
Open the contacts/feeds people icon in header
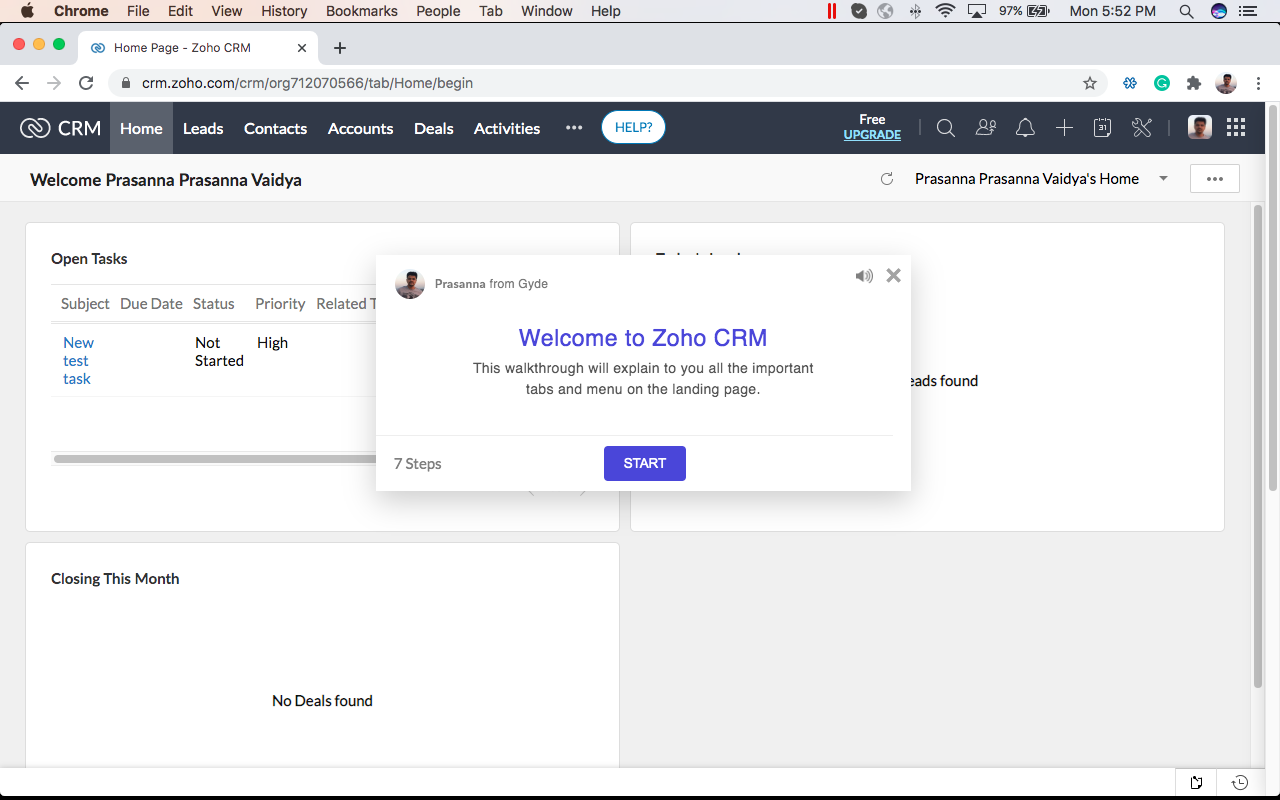(986, 128)
